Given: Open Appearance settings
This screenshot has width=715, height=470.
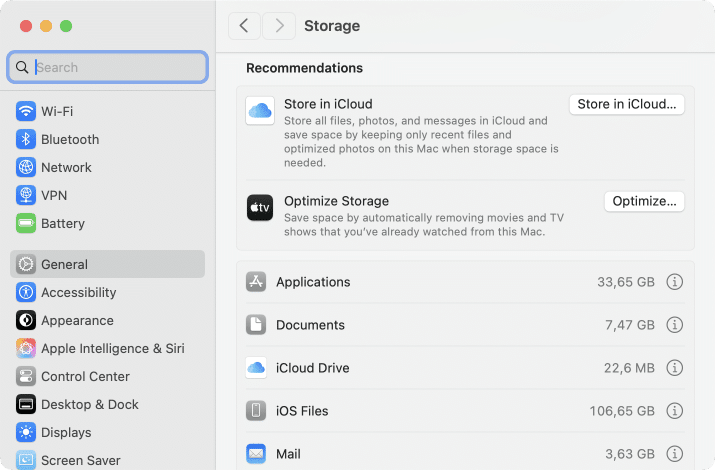Looking at the screenshot, I should click(108, 320).
